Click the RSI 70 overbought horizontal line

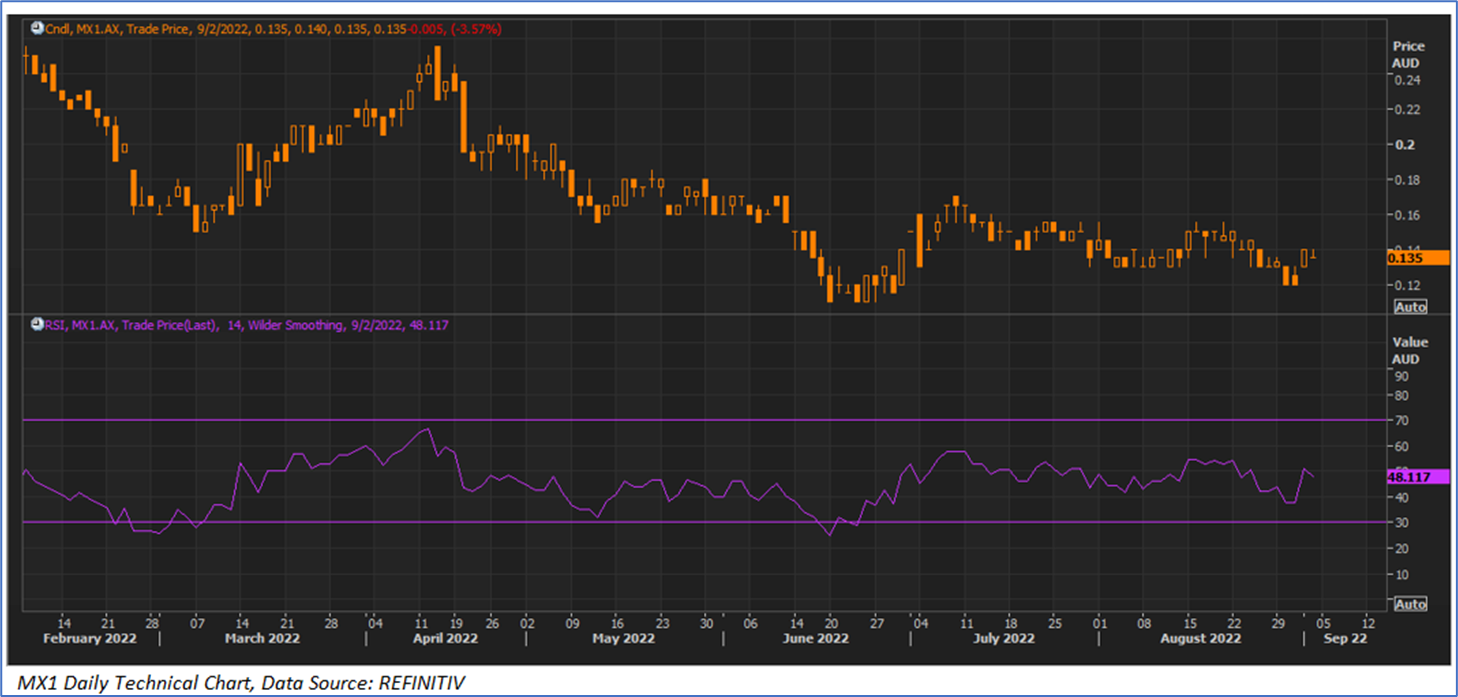[x=700, y=420]
